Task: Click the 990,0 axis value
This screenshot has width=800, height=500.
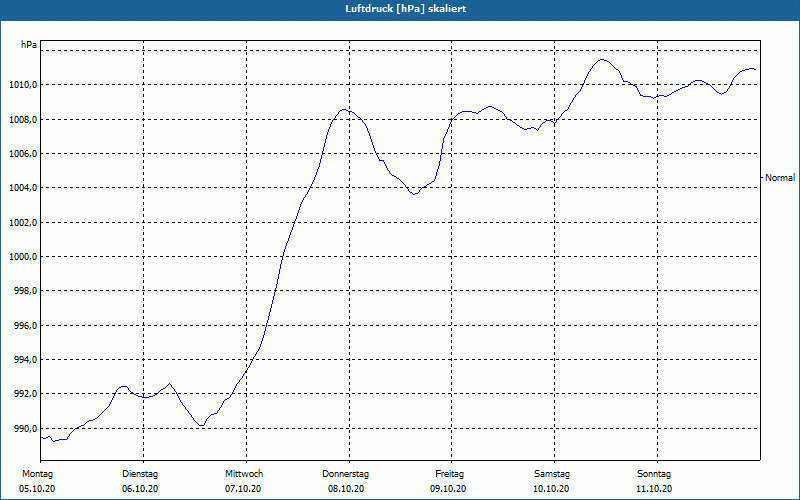Action: point(25,429)
